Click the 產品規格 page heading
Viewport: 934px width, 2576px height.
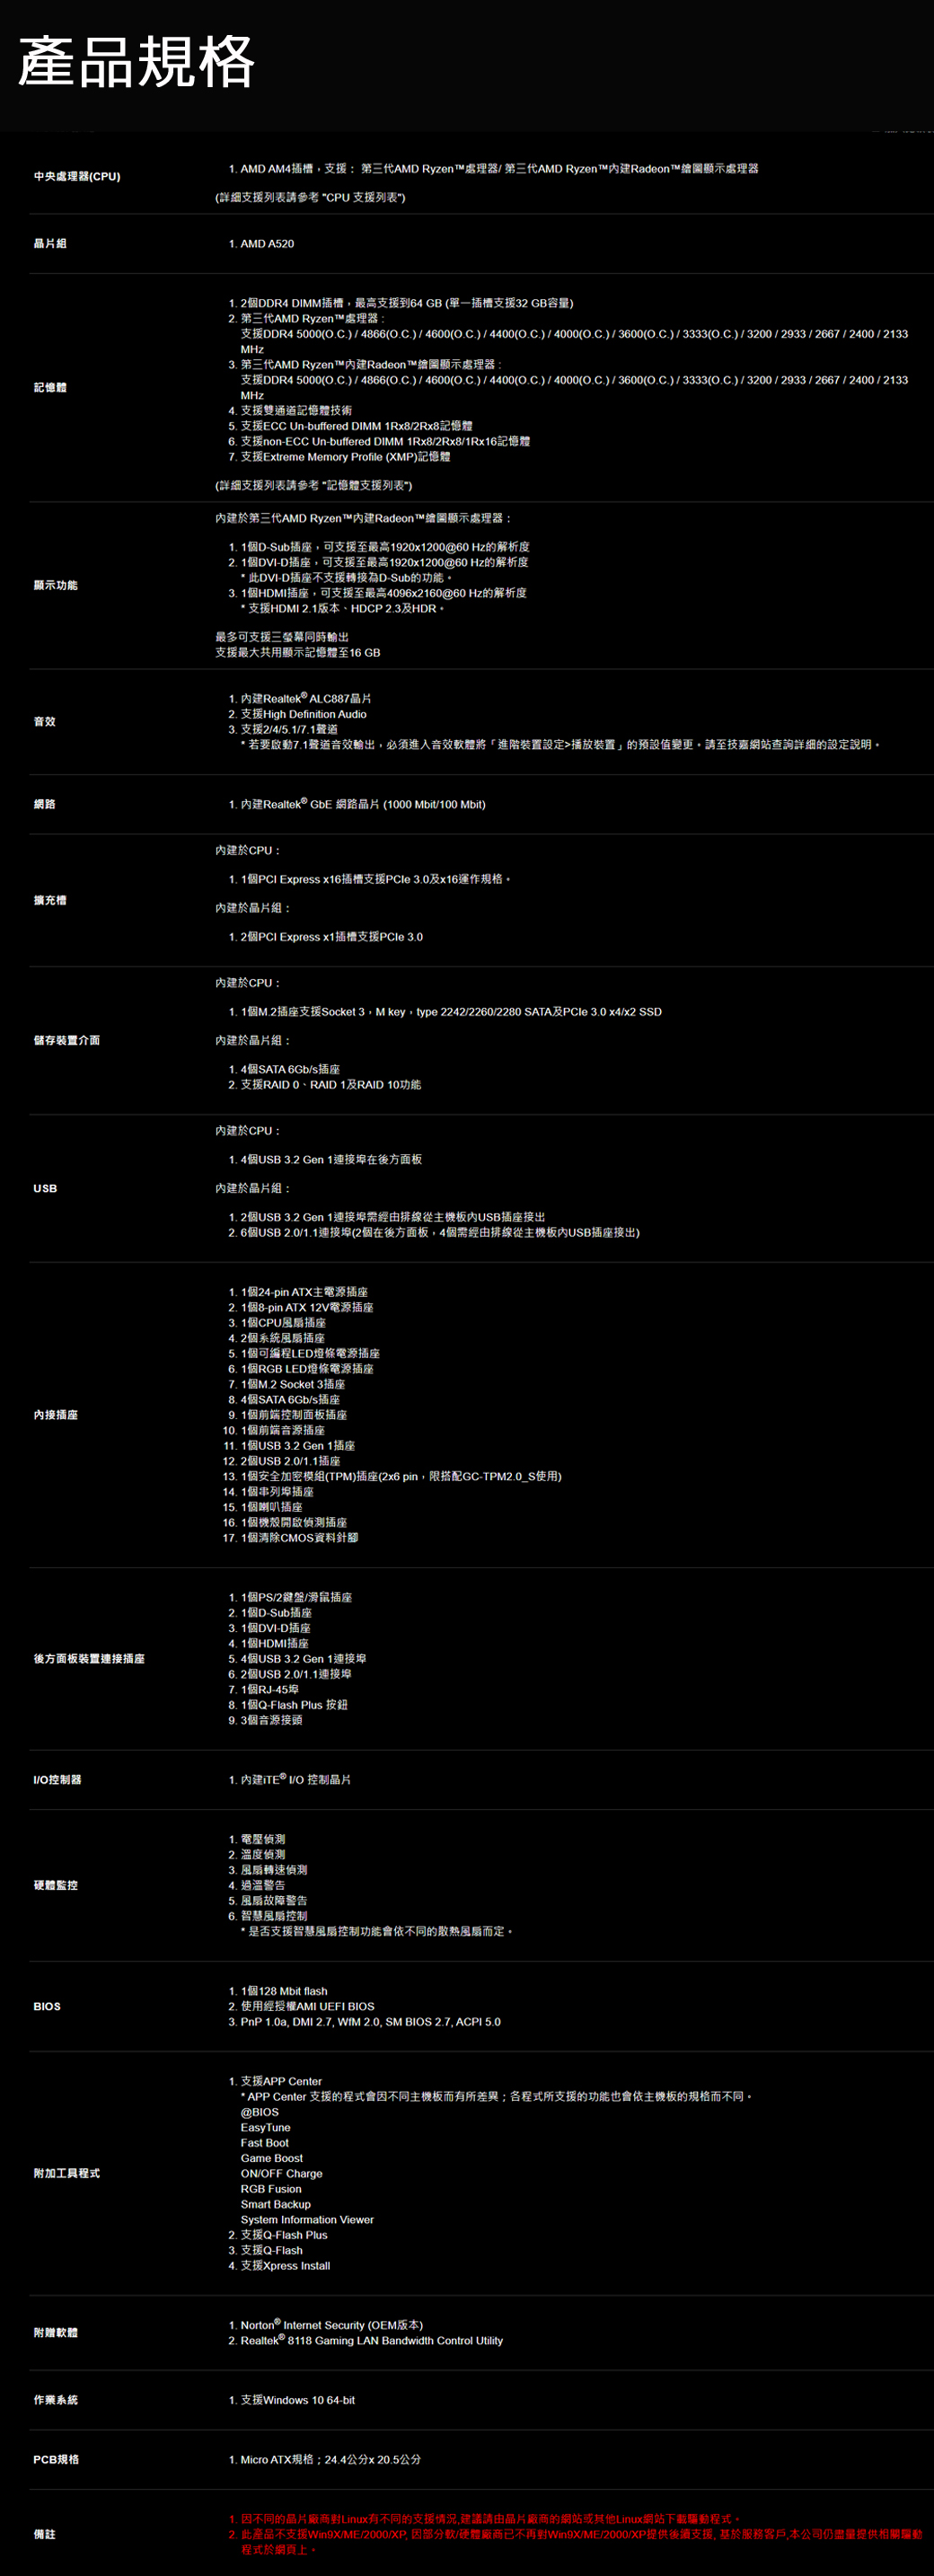(x=136, y=62)
